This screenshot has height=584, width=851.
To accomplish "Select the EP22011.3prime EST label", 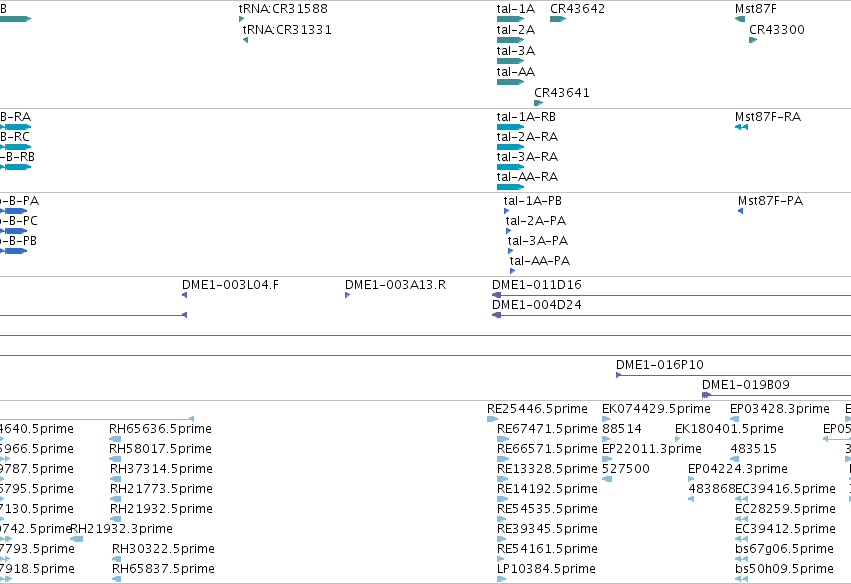I will [x=652, y=449].
